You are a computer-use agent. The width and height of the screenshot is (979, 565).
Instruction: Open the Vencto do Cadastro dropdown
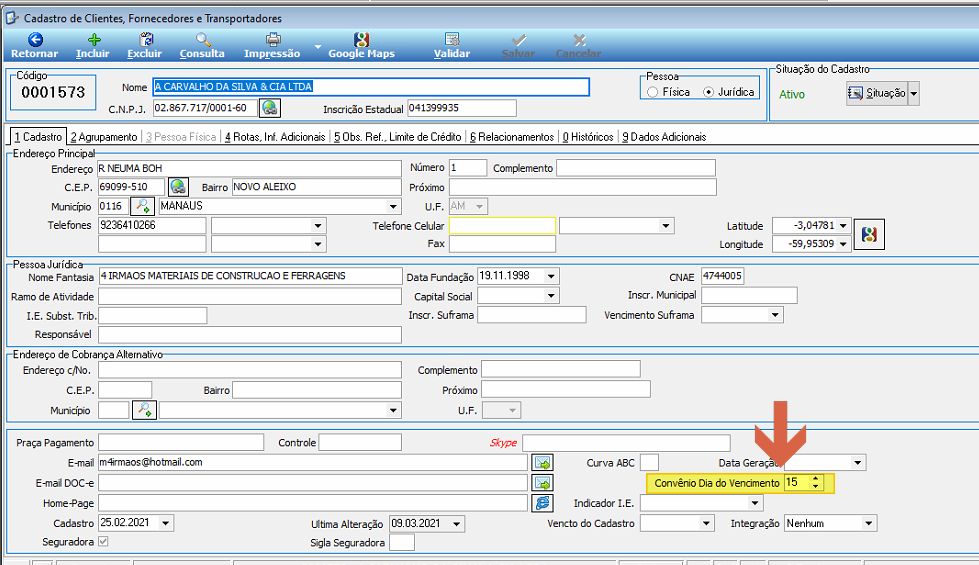click(x=706, y=523)
